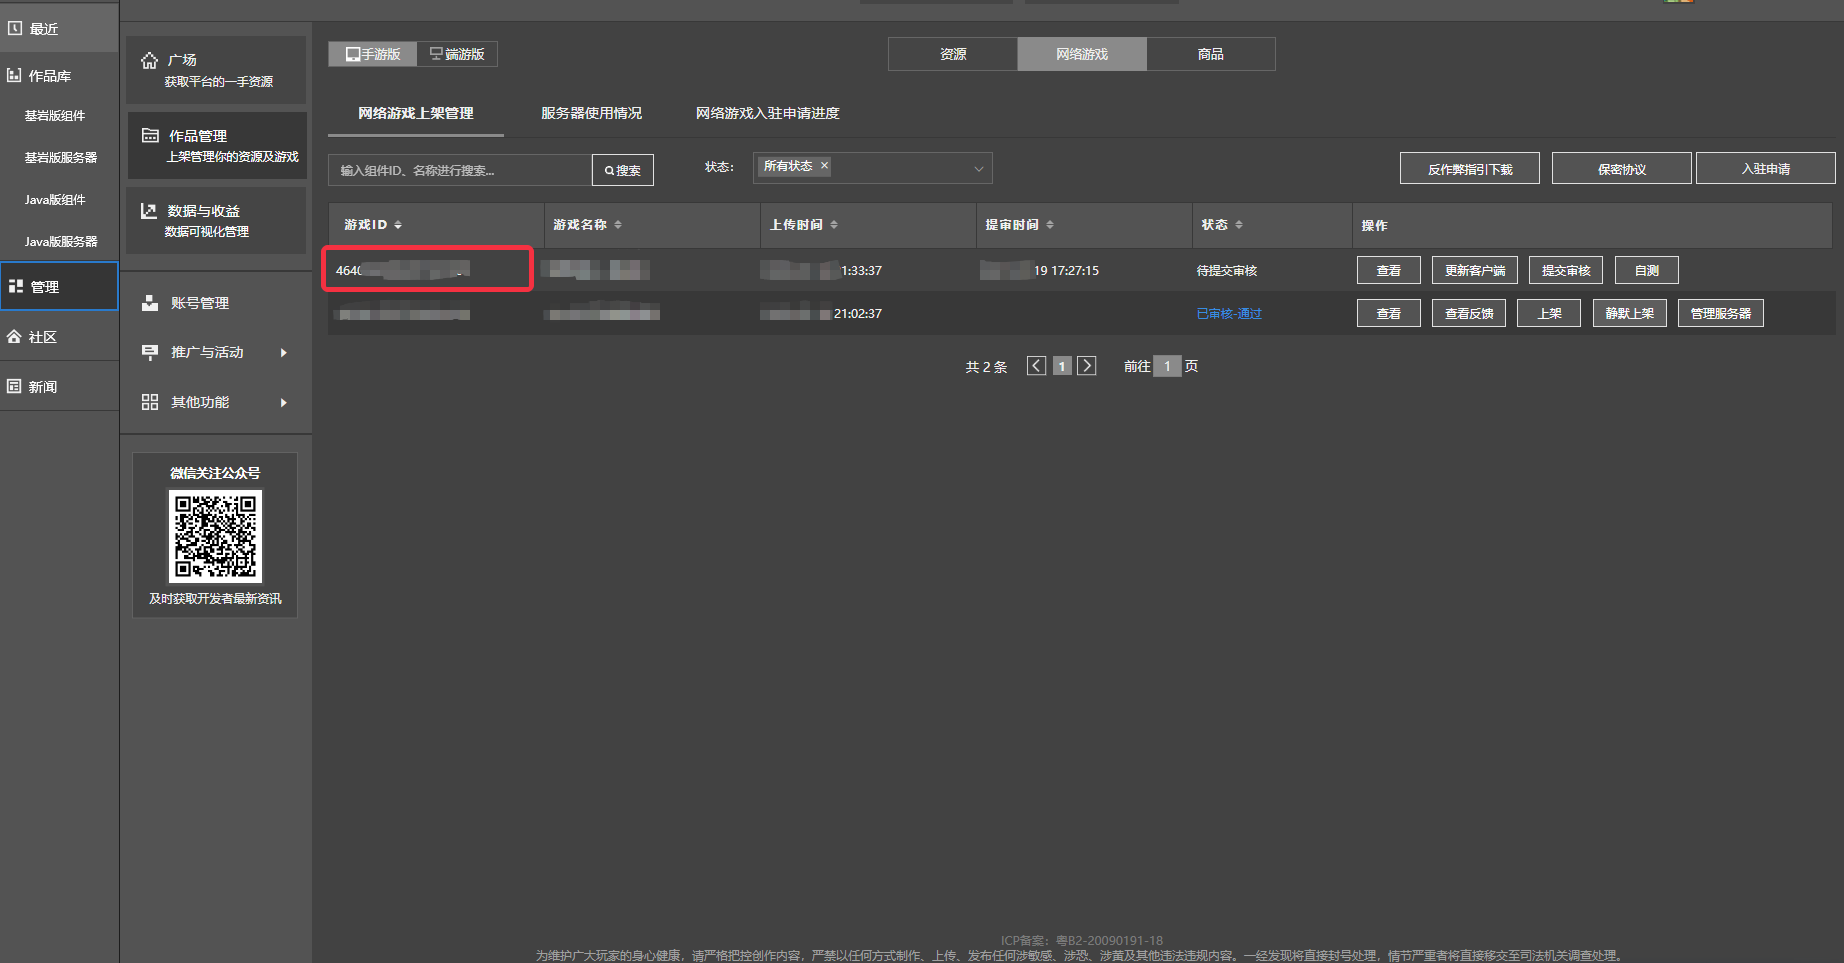Image resolution: width=1844 pixels, height=963 pixels.
Task: Click the 待提交审核 status text
Action: pos(1227,271)
